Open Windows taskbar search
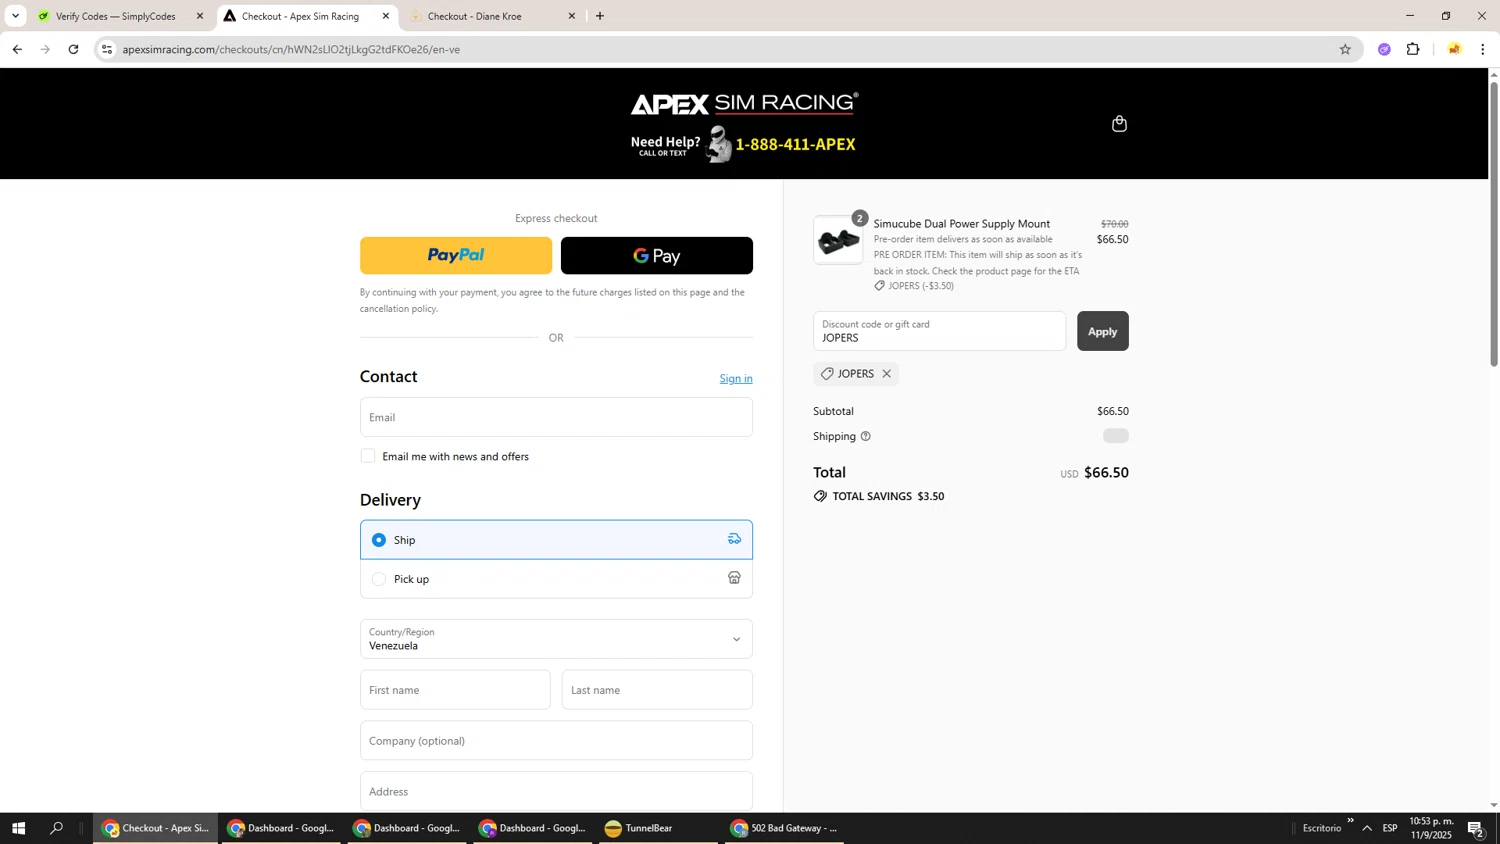This screenshot has height=844, width=1500. pos(57,828)
